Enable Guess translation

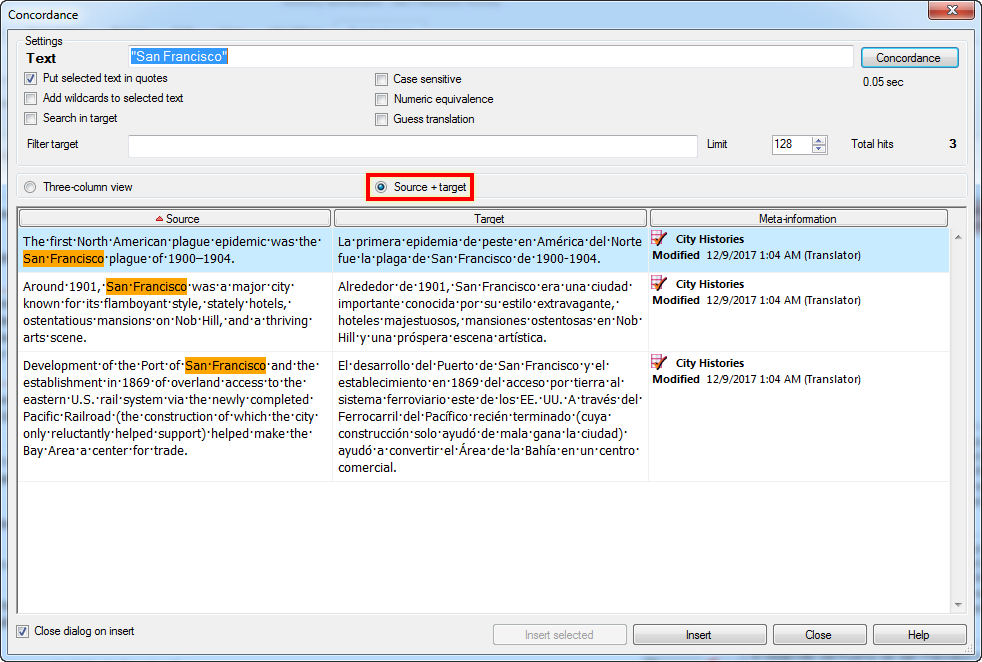[x=381, y=119]
